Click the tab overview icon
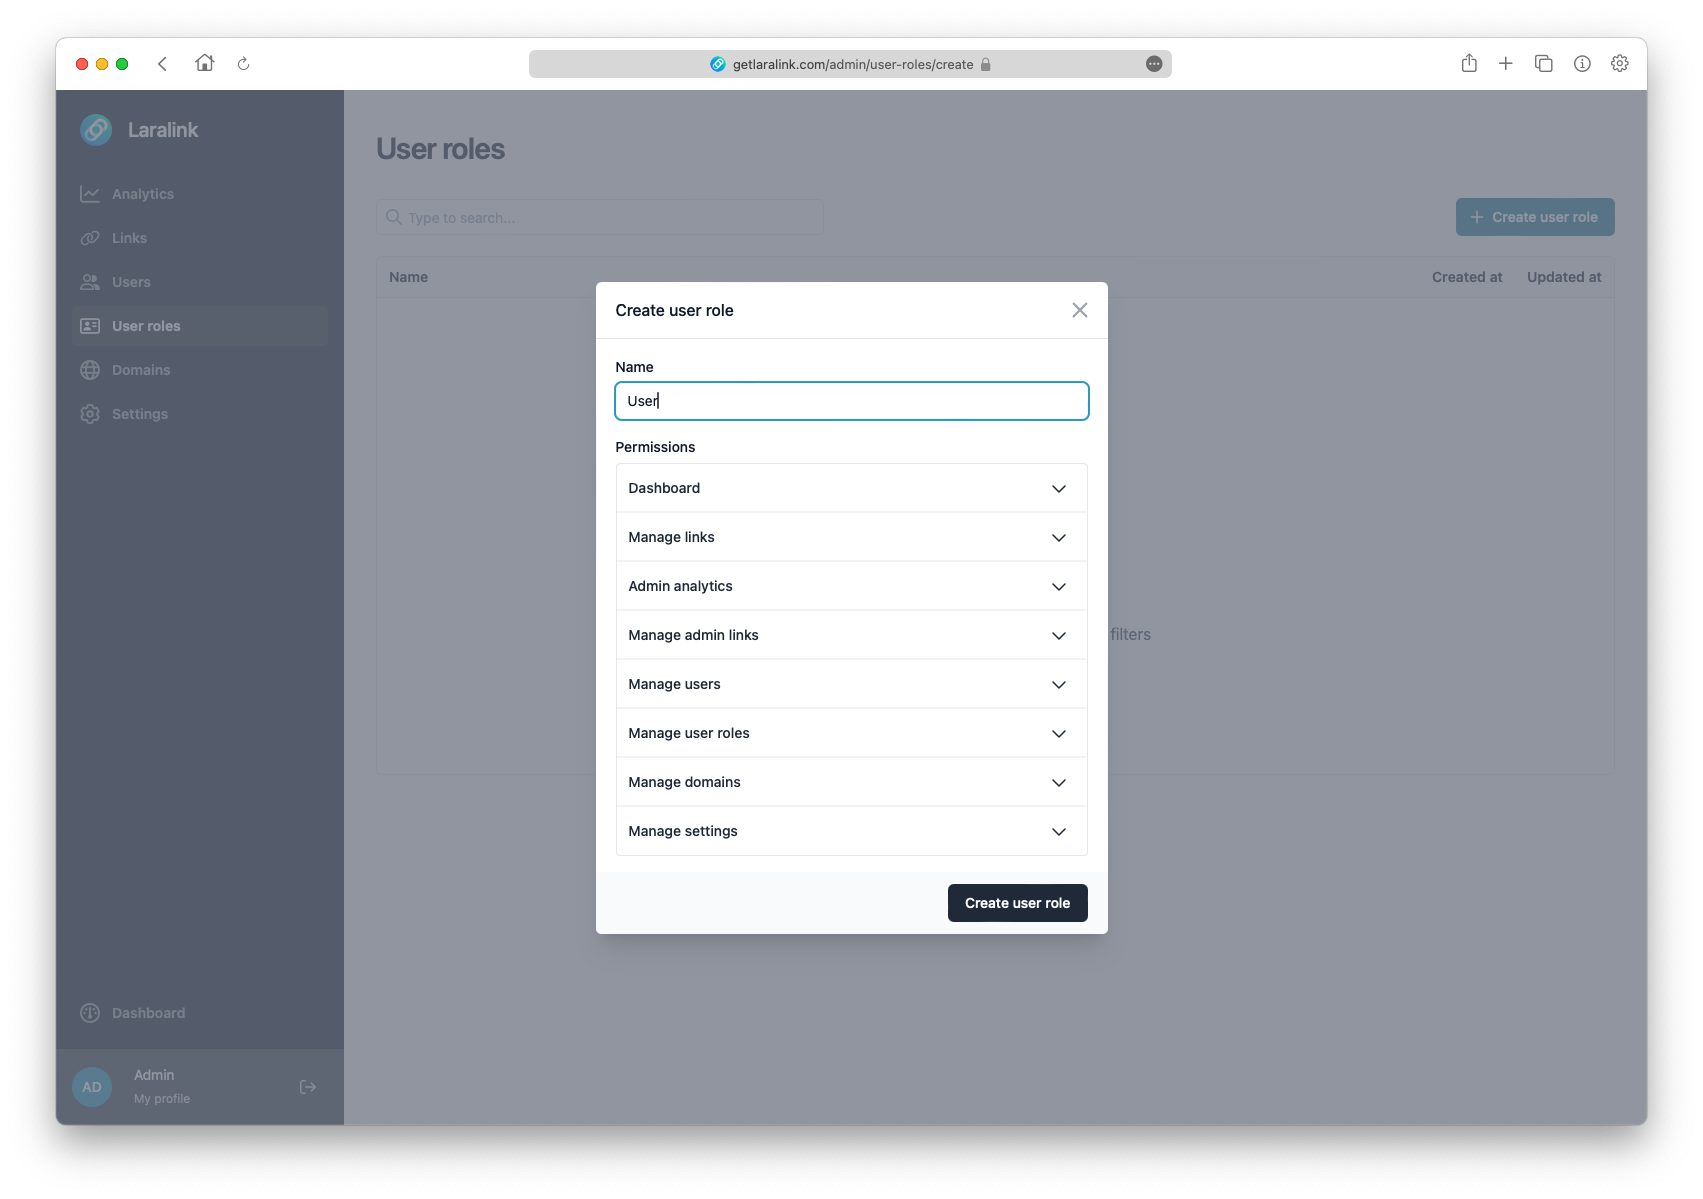 pyautogui.click(x=1543, y=64)
